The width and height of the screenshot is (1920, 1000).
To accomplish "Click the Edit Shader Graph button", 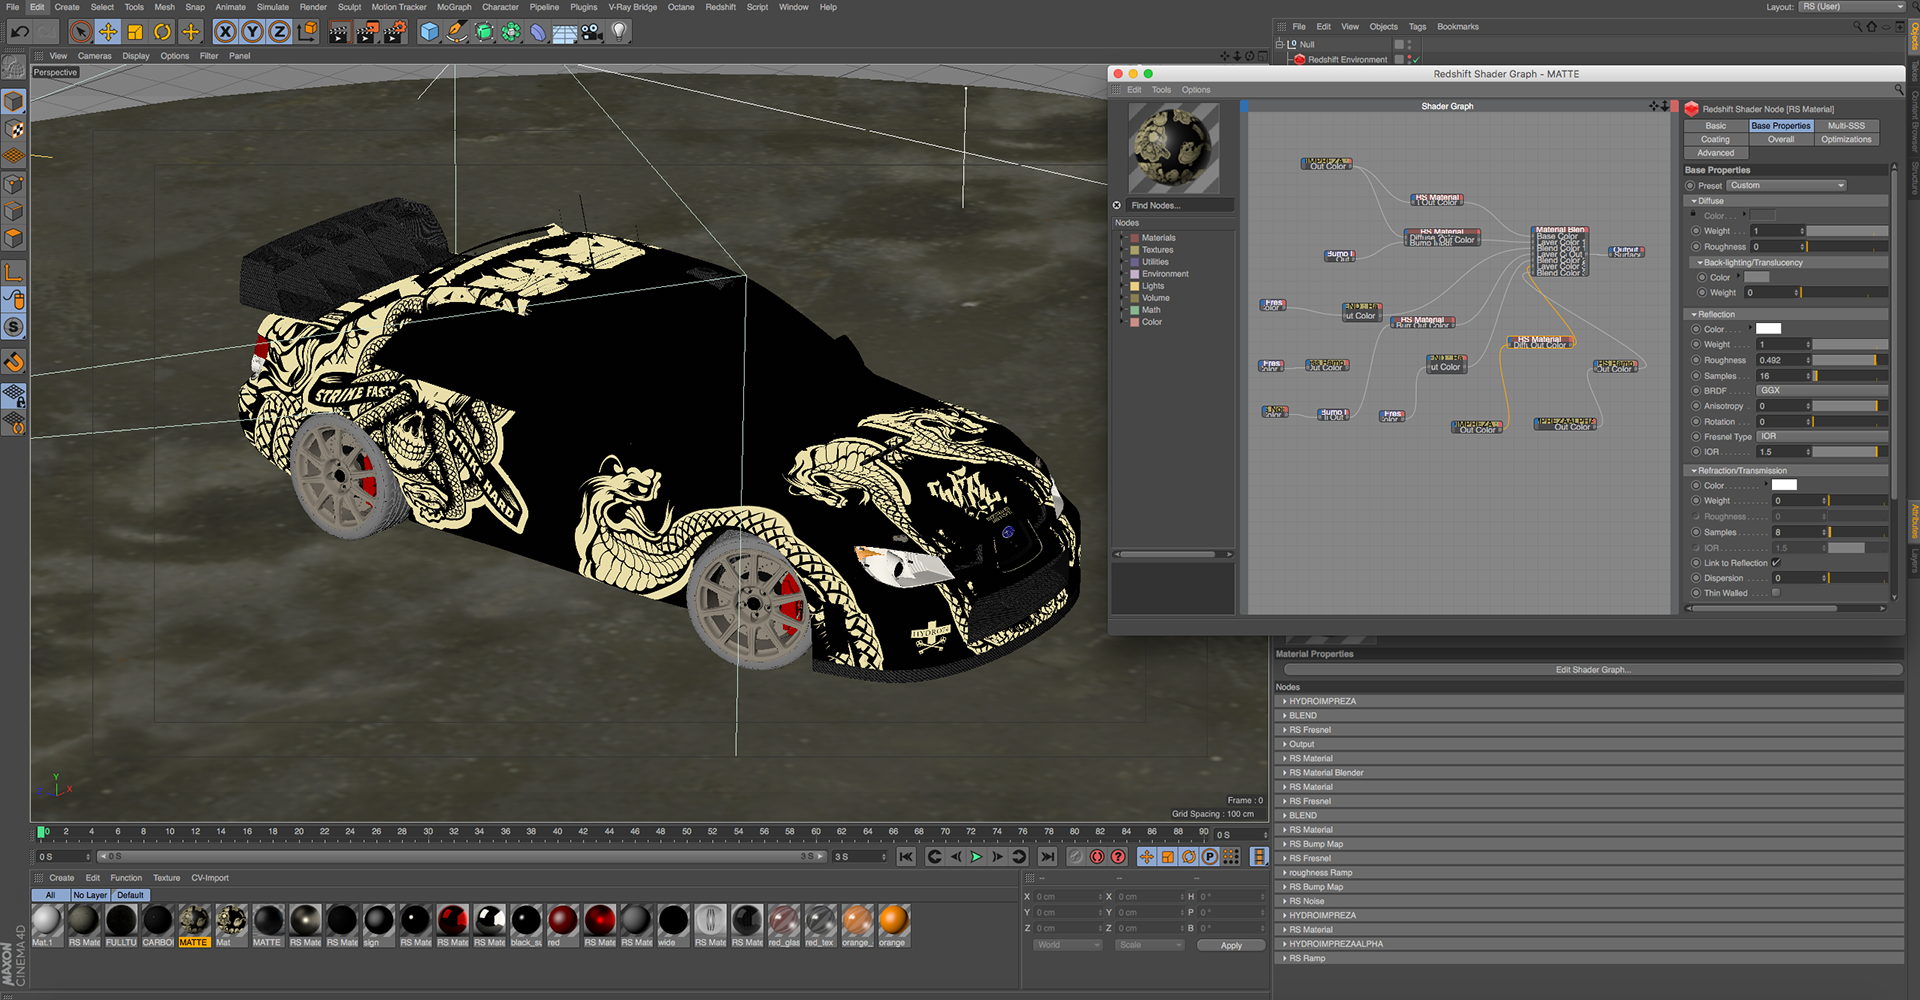I will tap(1592, 670).
